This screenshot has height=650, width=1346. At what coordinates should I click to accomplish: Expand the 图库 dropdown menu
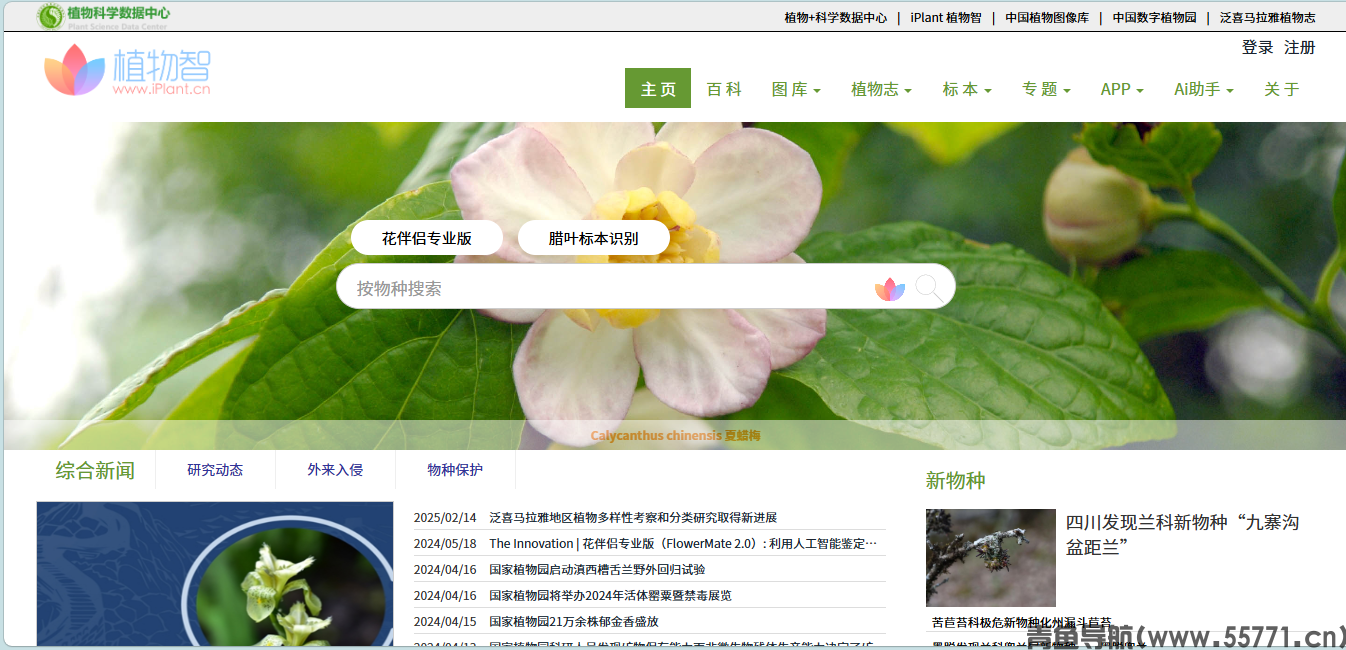click(796, 89)
